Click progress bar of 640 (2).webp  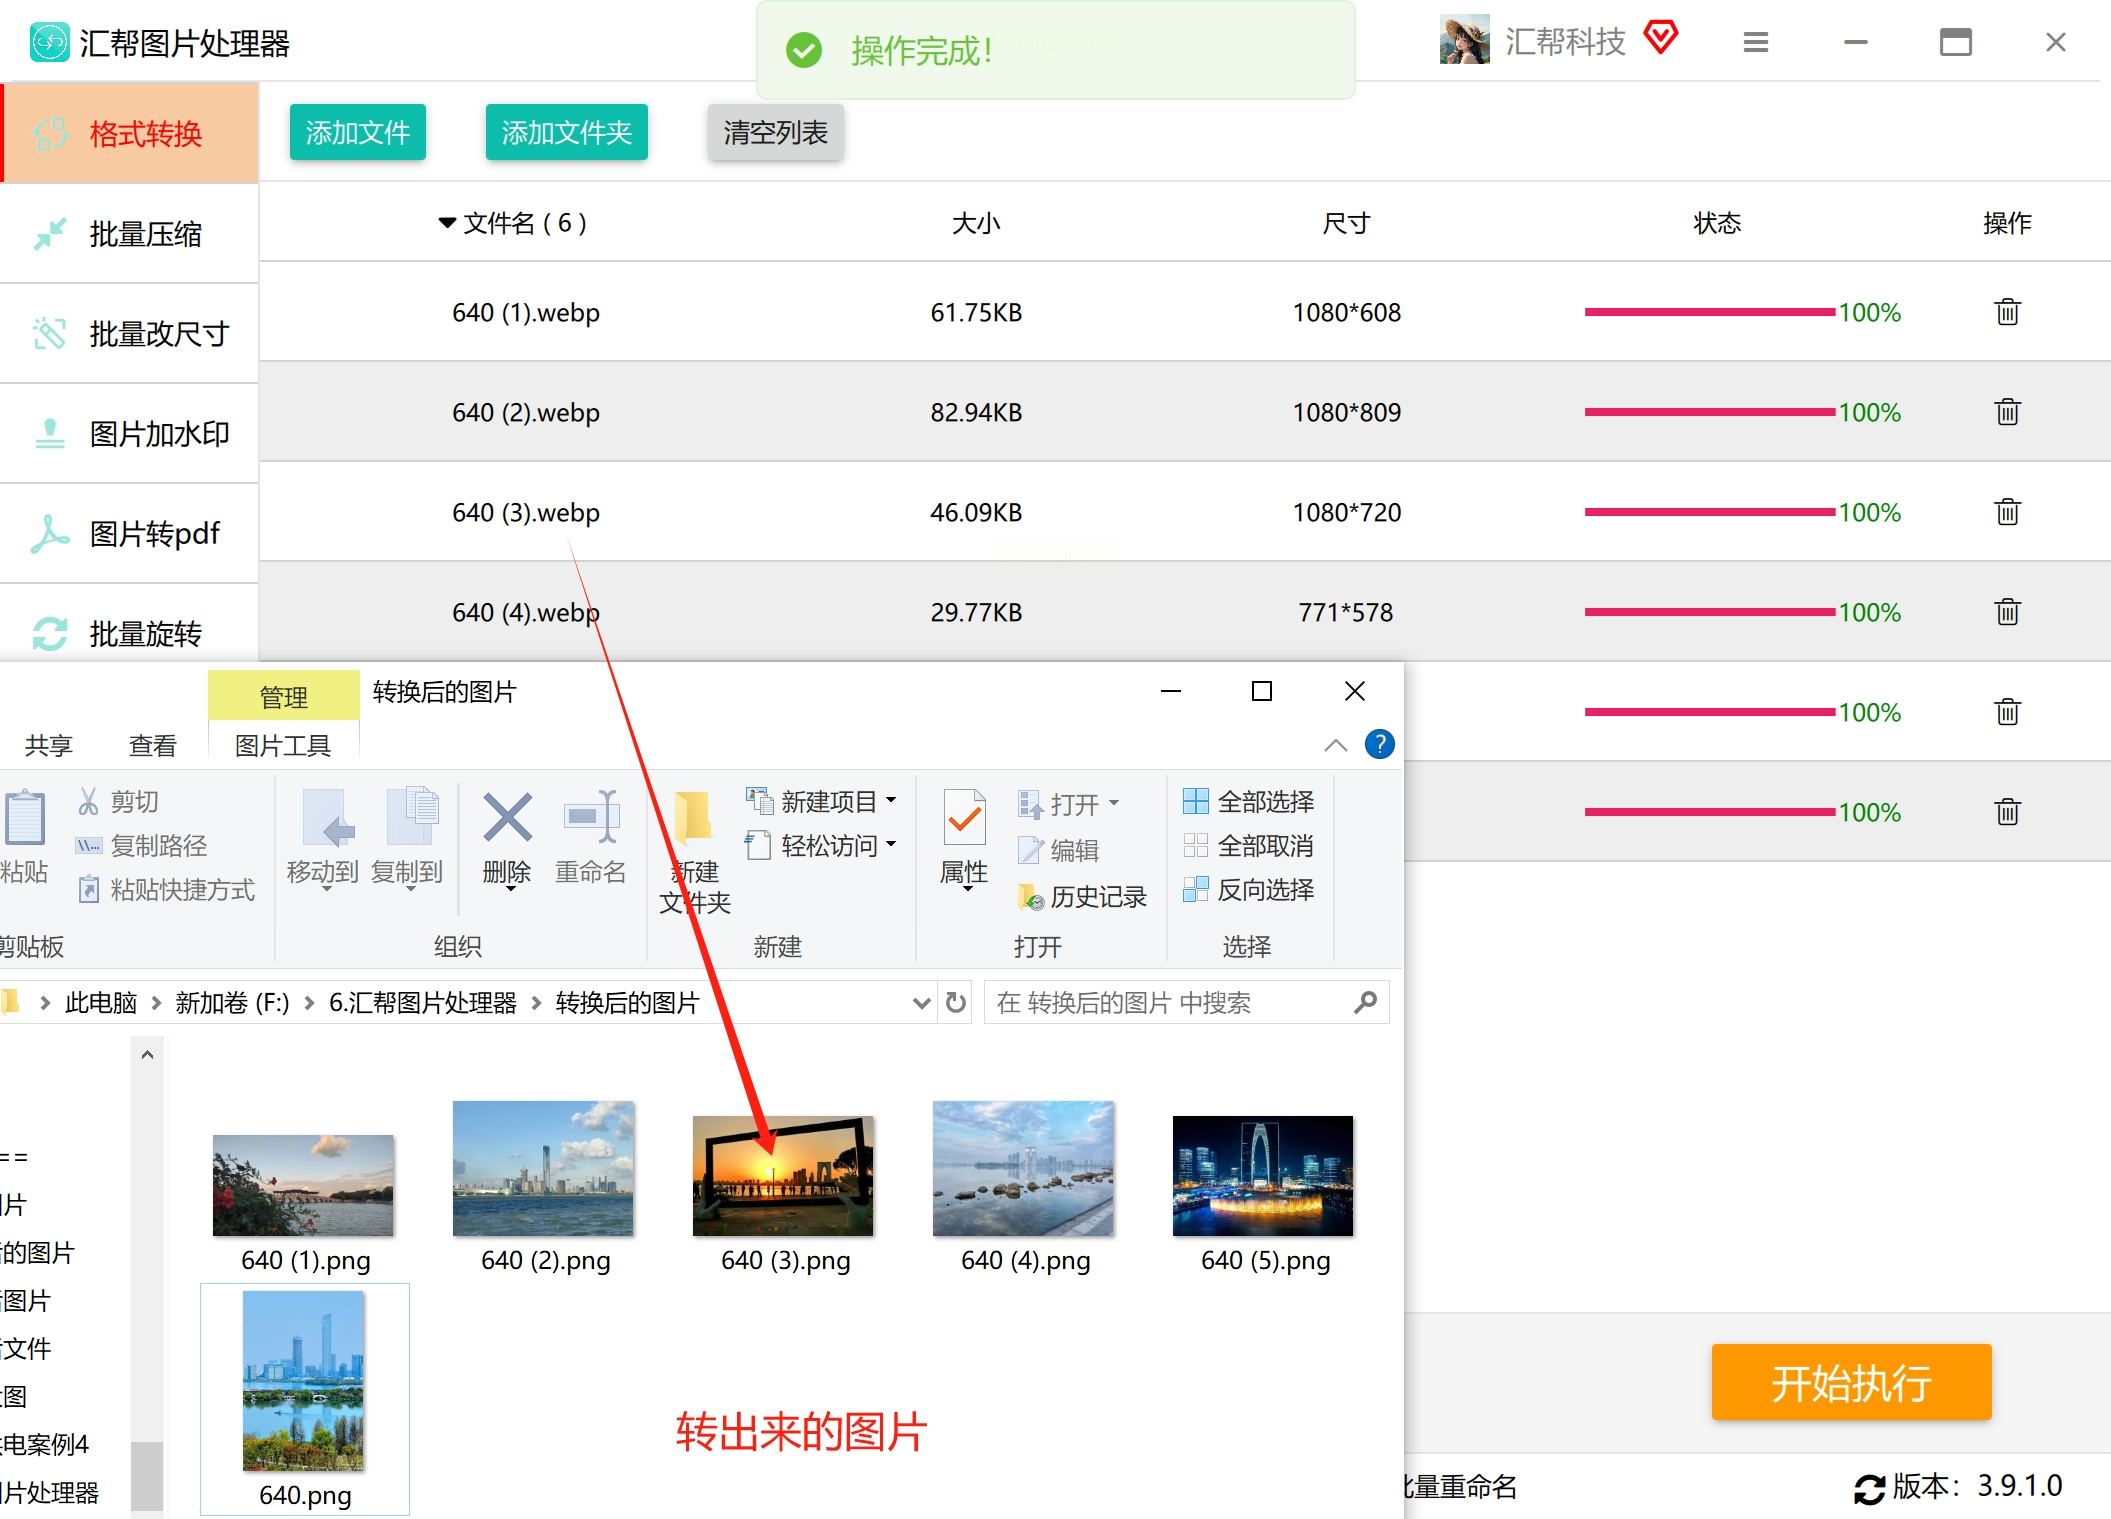(1709, 412)
